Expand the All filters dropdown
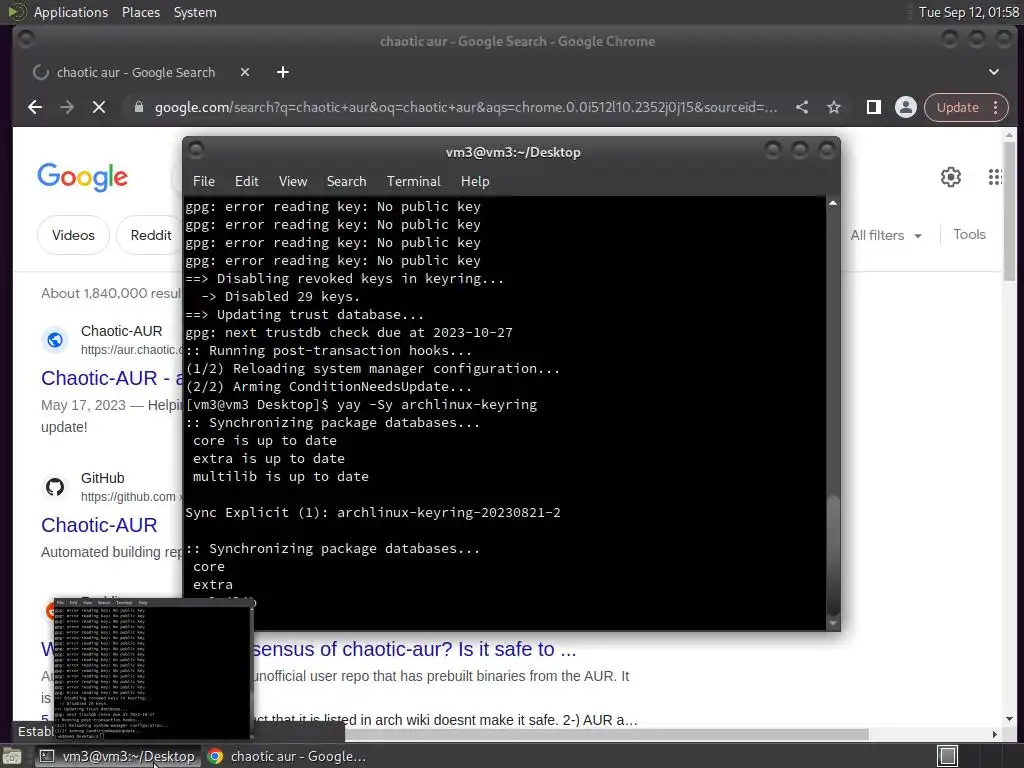Screen dimensions: 1024x768 tap(886, 235)
